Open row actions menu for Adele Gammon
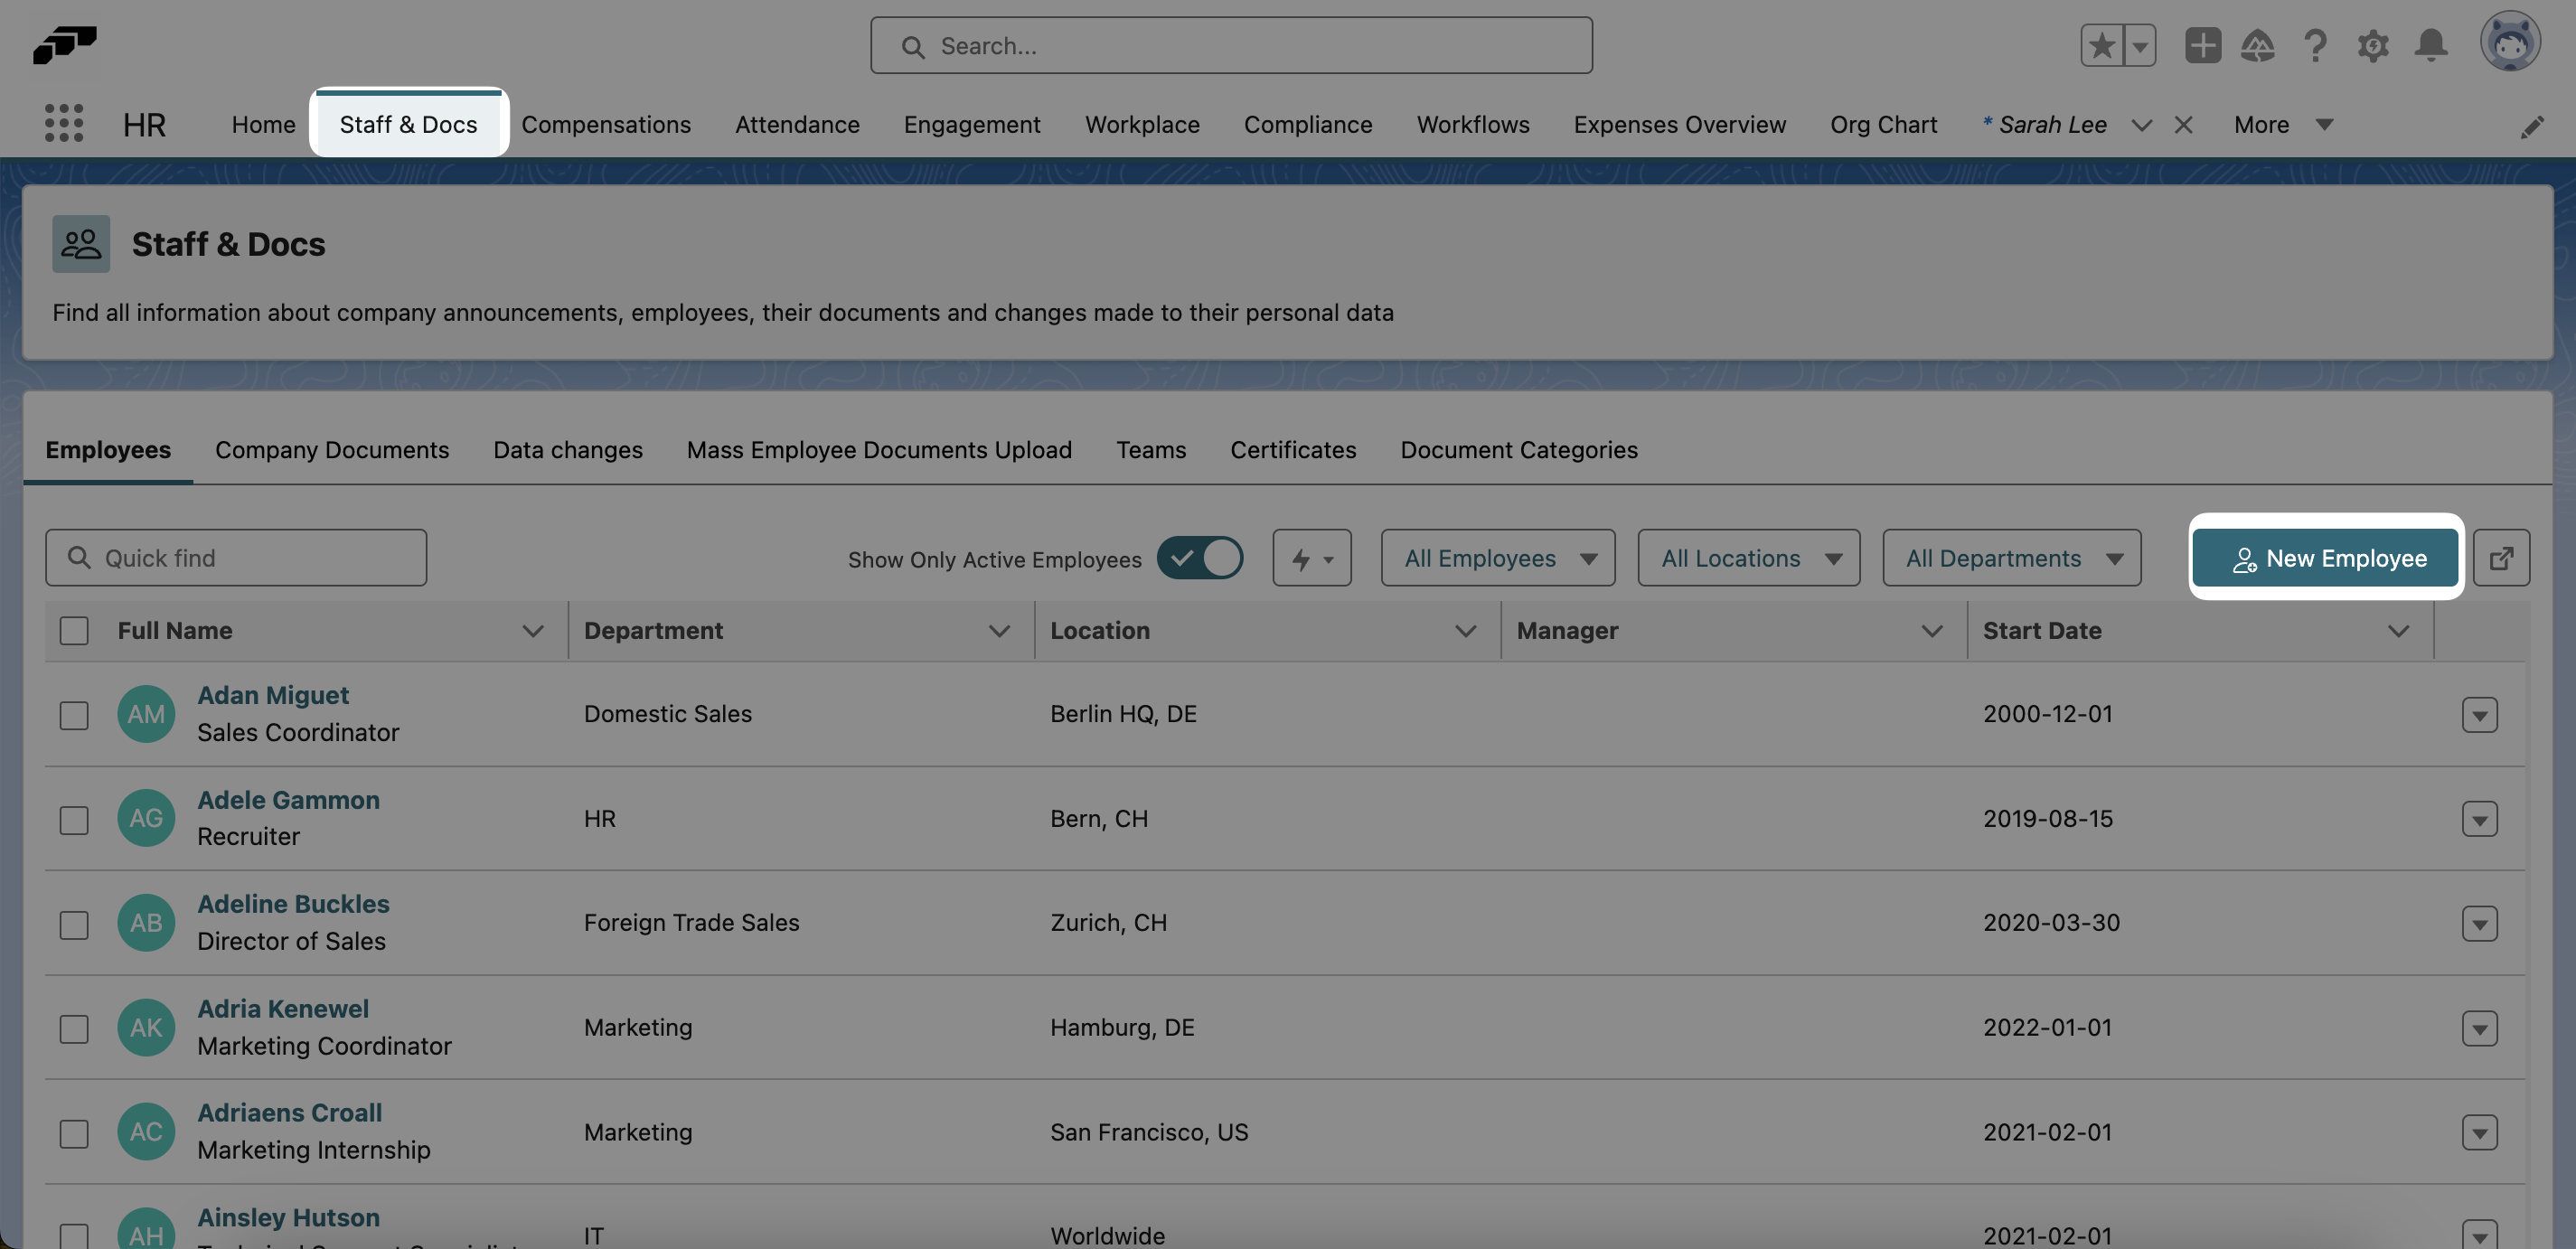Viewport: 2576px width, 1249px height. coord(2479,820)
